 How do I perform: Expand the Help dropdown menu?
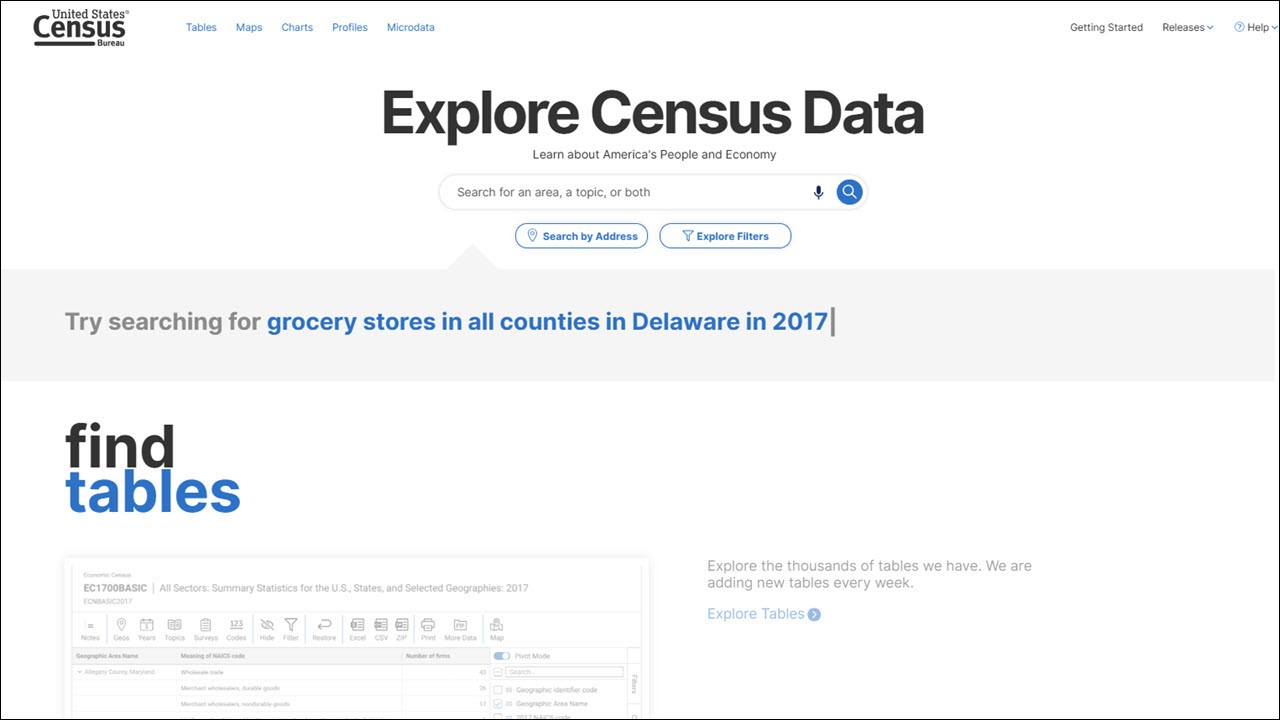[x=1255, y=28]
